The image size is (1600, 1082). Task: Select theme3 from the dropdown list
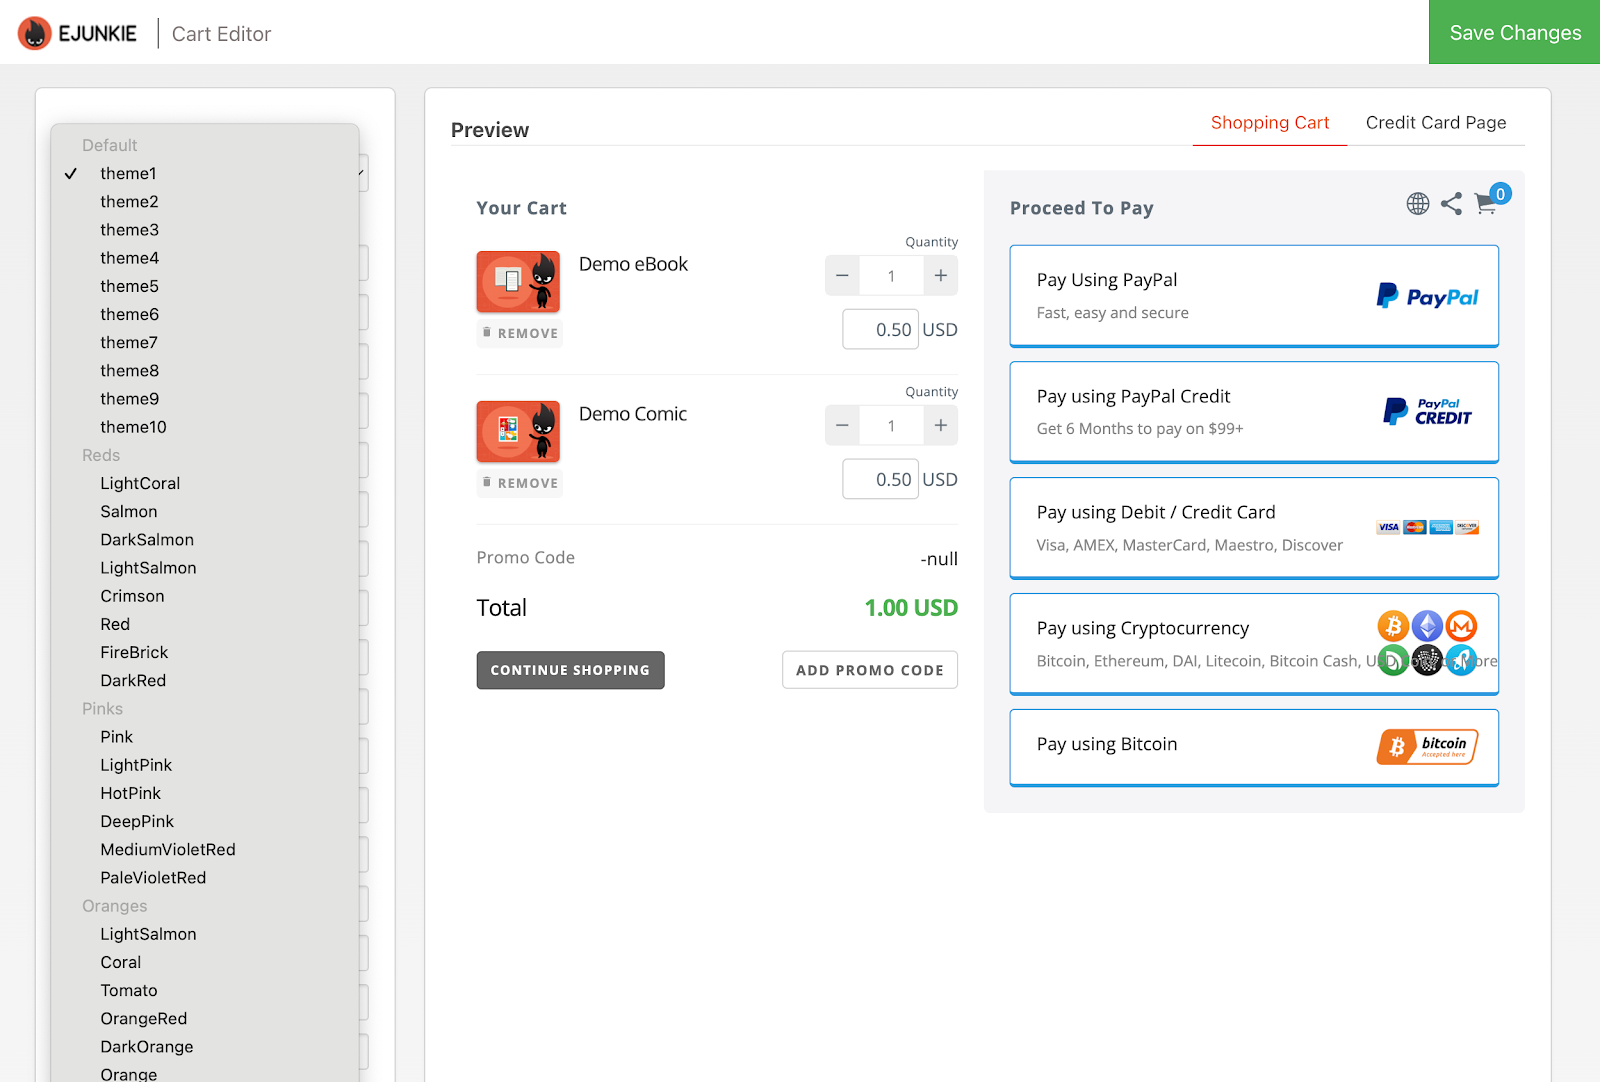coord(205,229)
